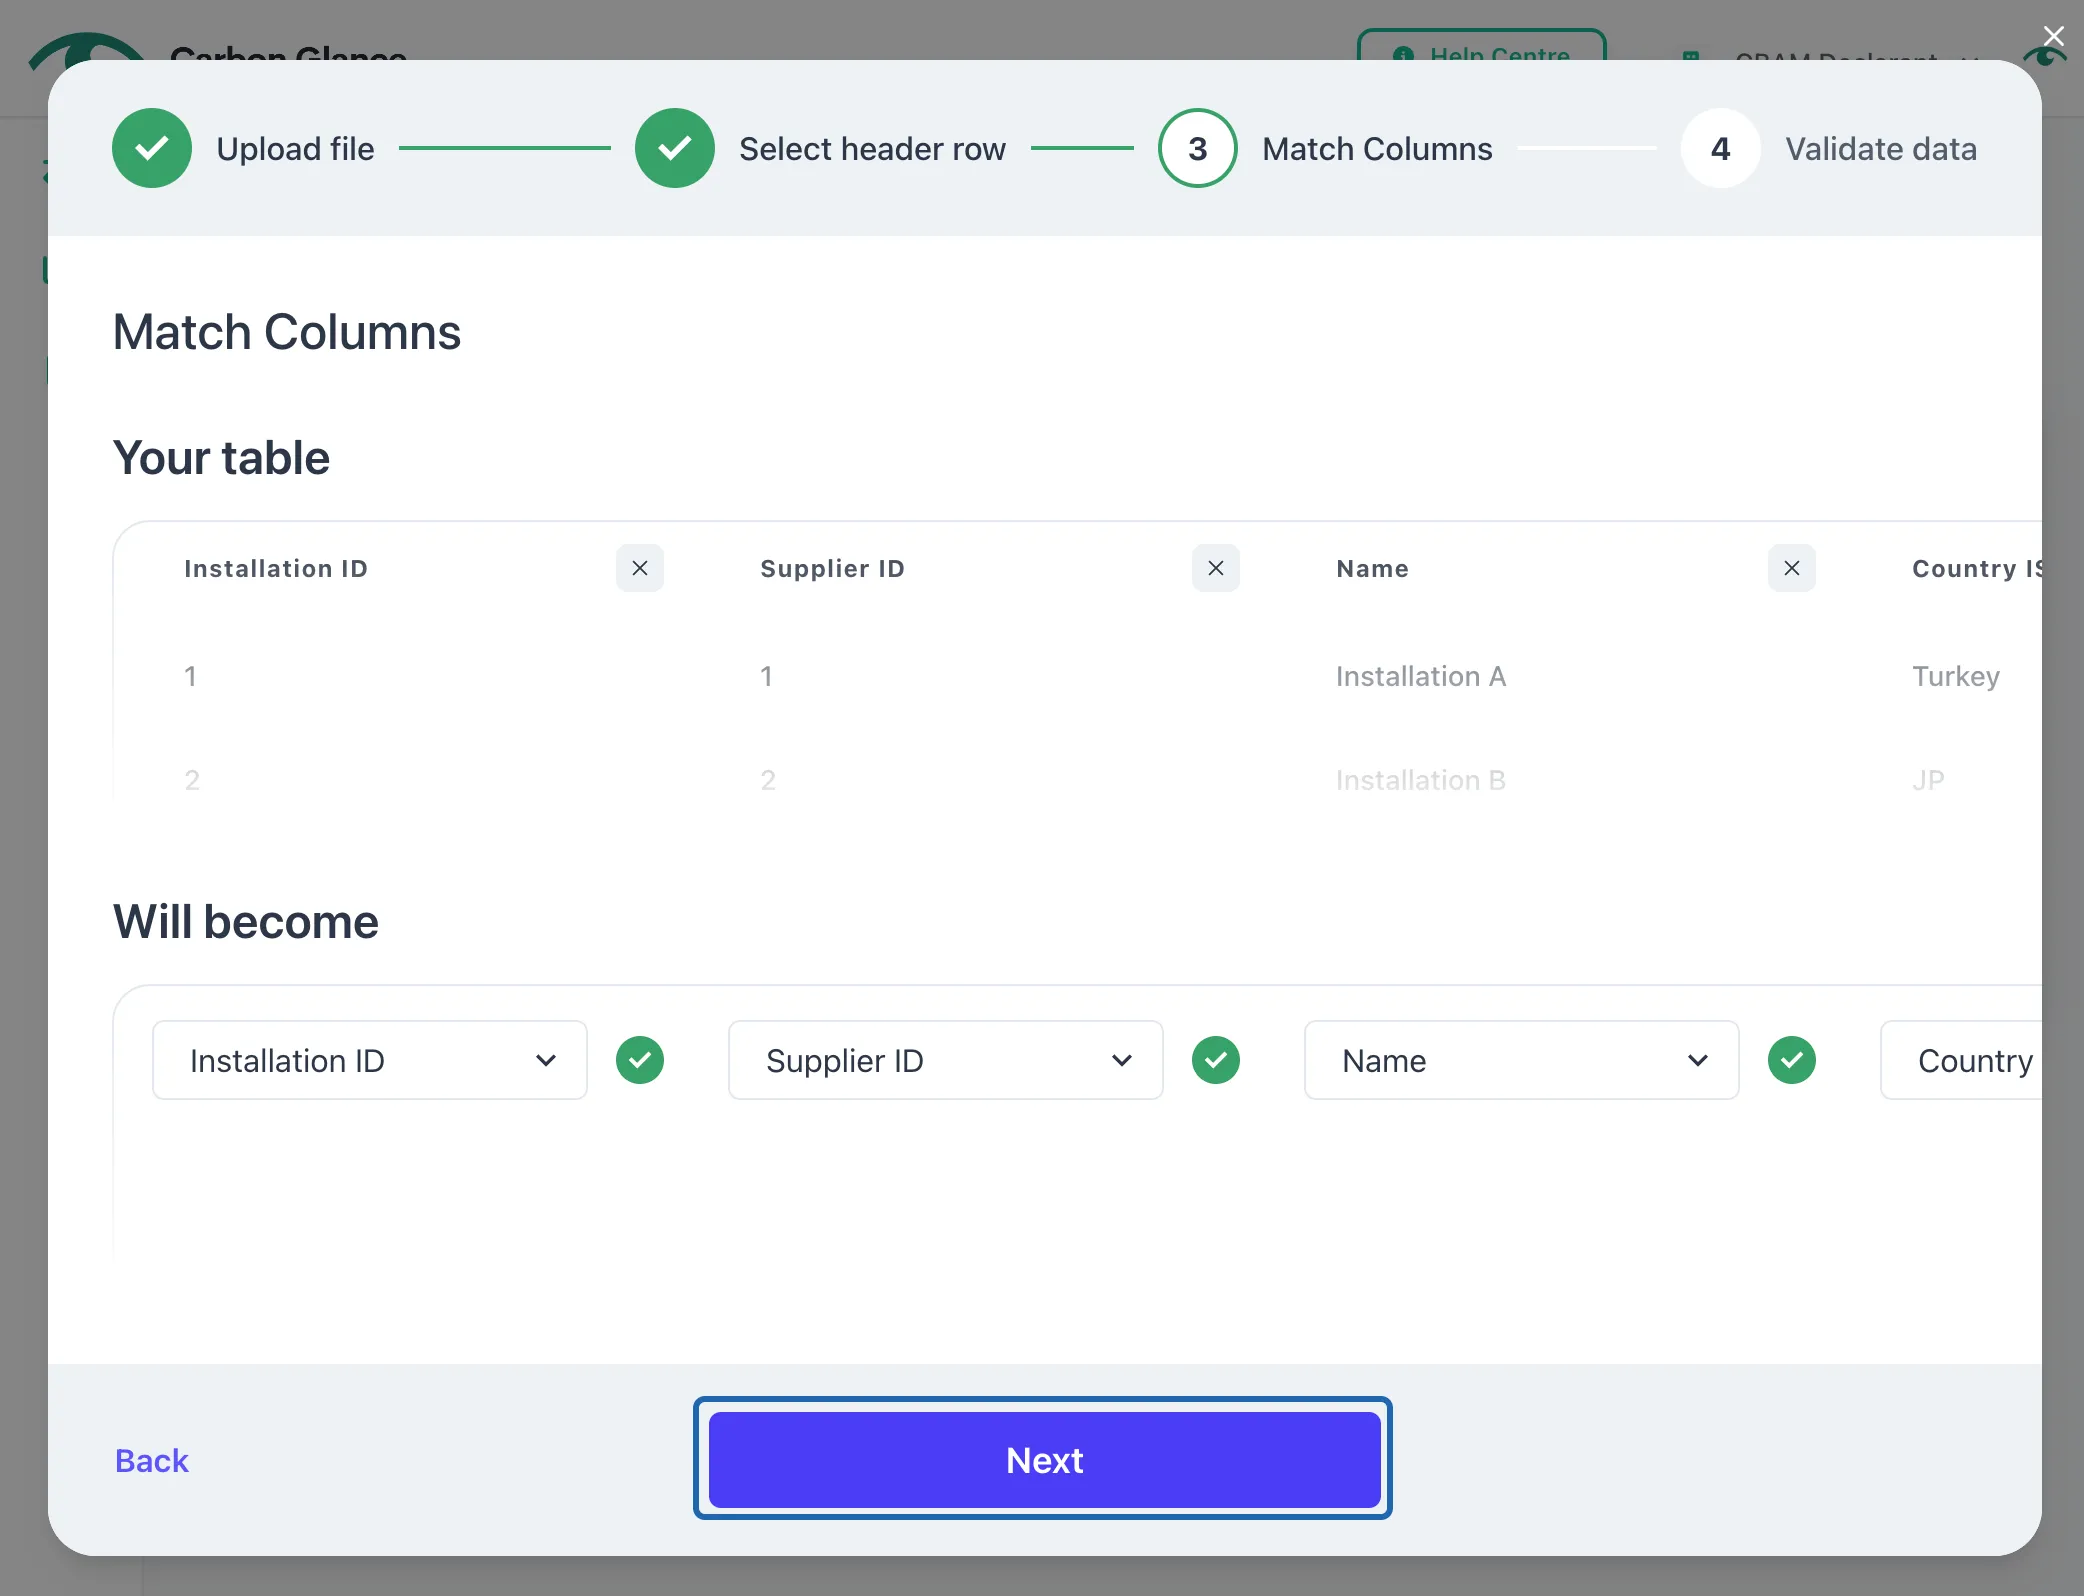Remove the Name column mapping

point(1792,568)
